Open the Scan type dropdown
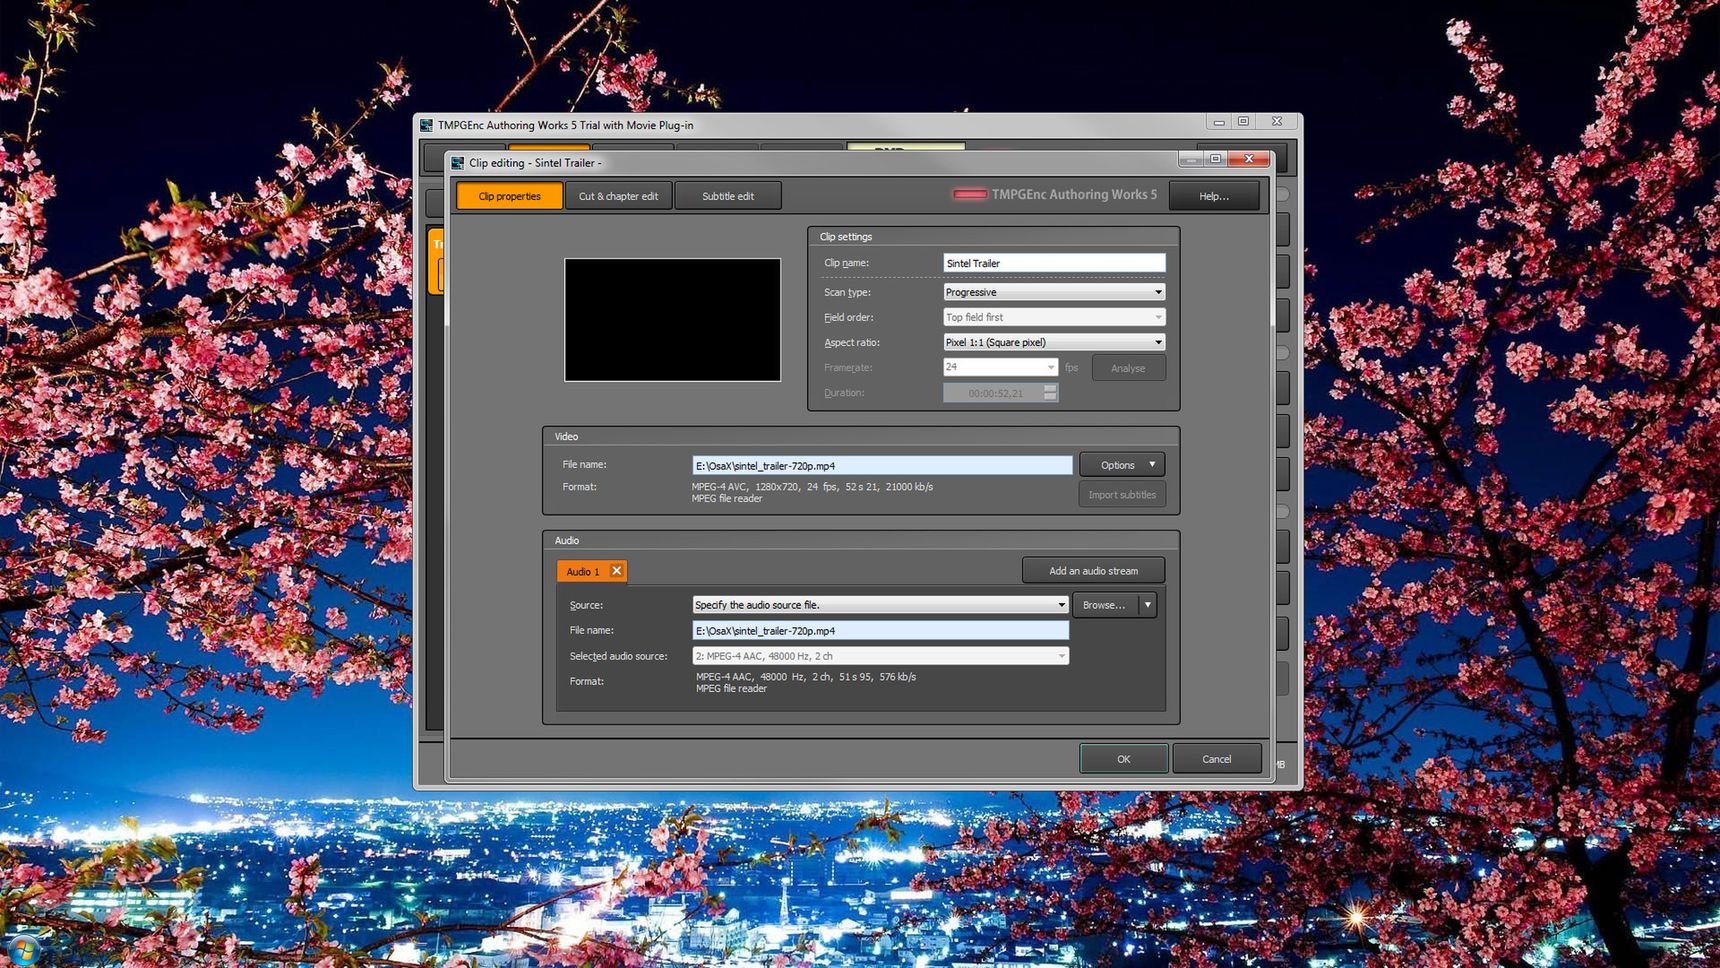This screenshot has width=1720, height=968. tap(1054, 292)
